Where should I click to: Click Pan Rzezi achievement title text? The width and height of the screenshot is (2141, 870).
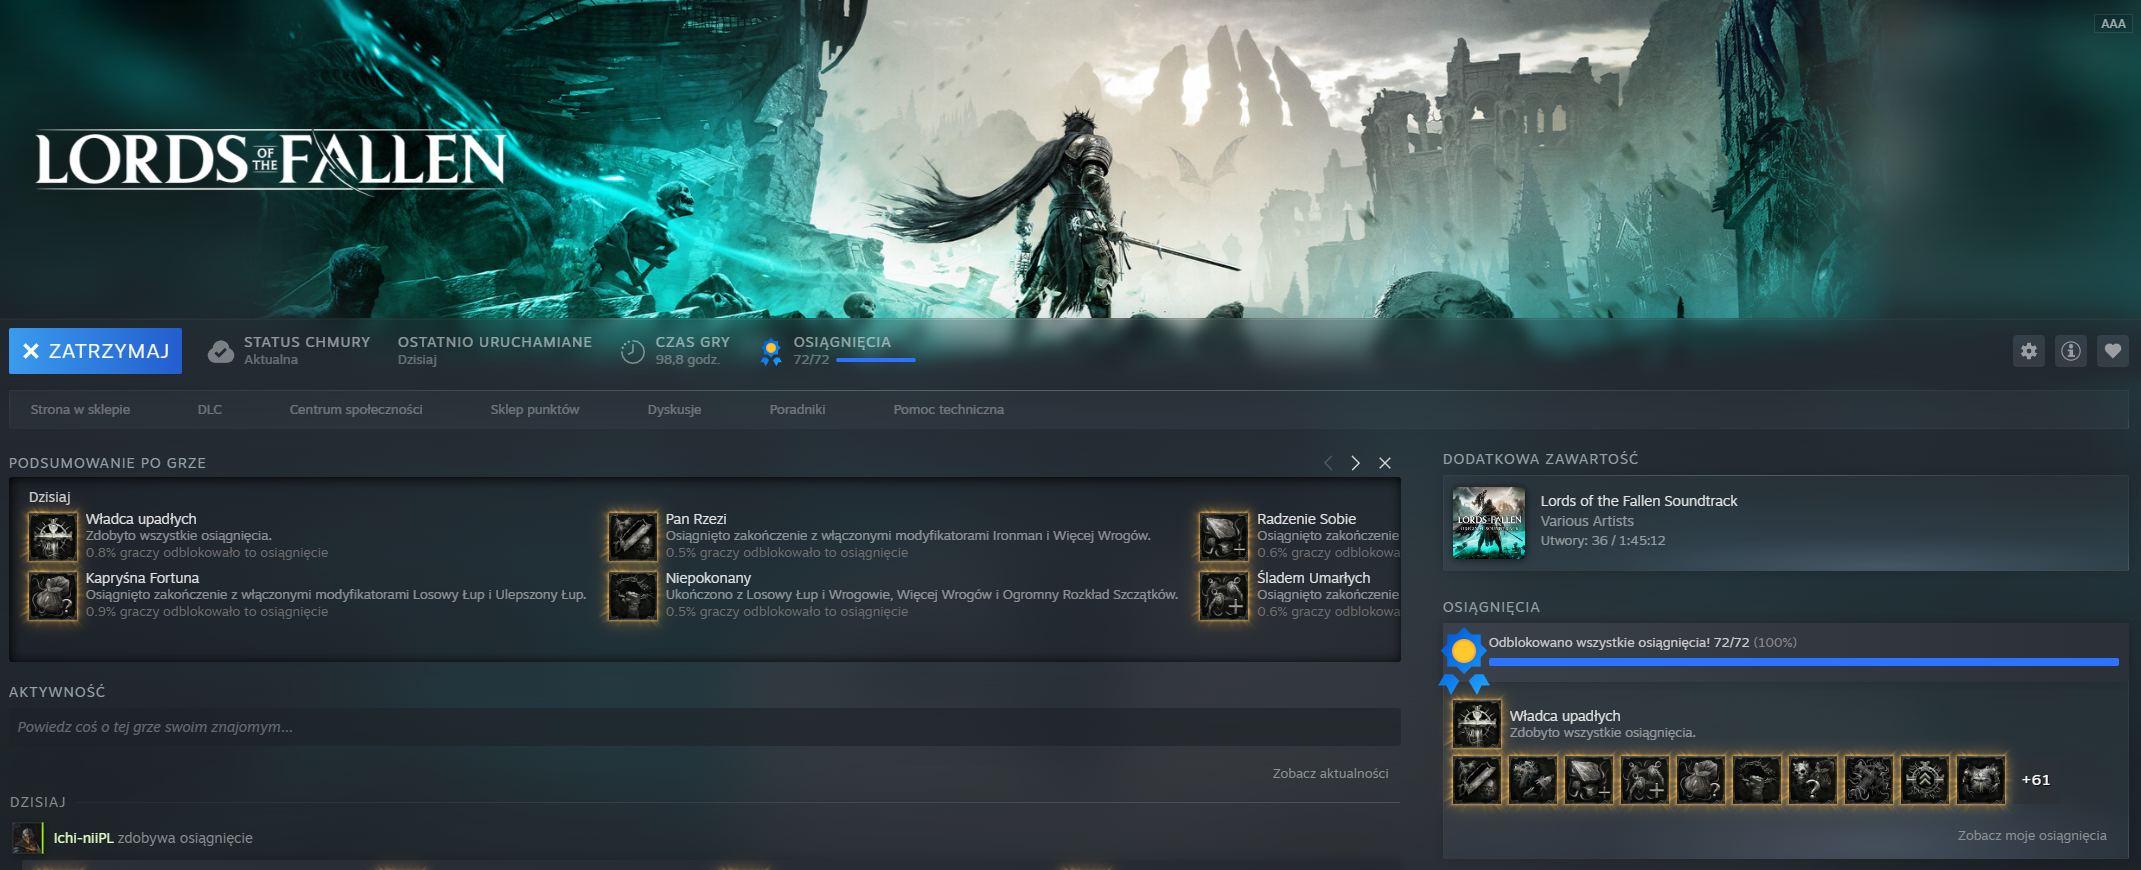pyautogui.click(x=696, y=519)
